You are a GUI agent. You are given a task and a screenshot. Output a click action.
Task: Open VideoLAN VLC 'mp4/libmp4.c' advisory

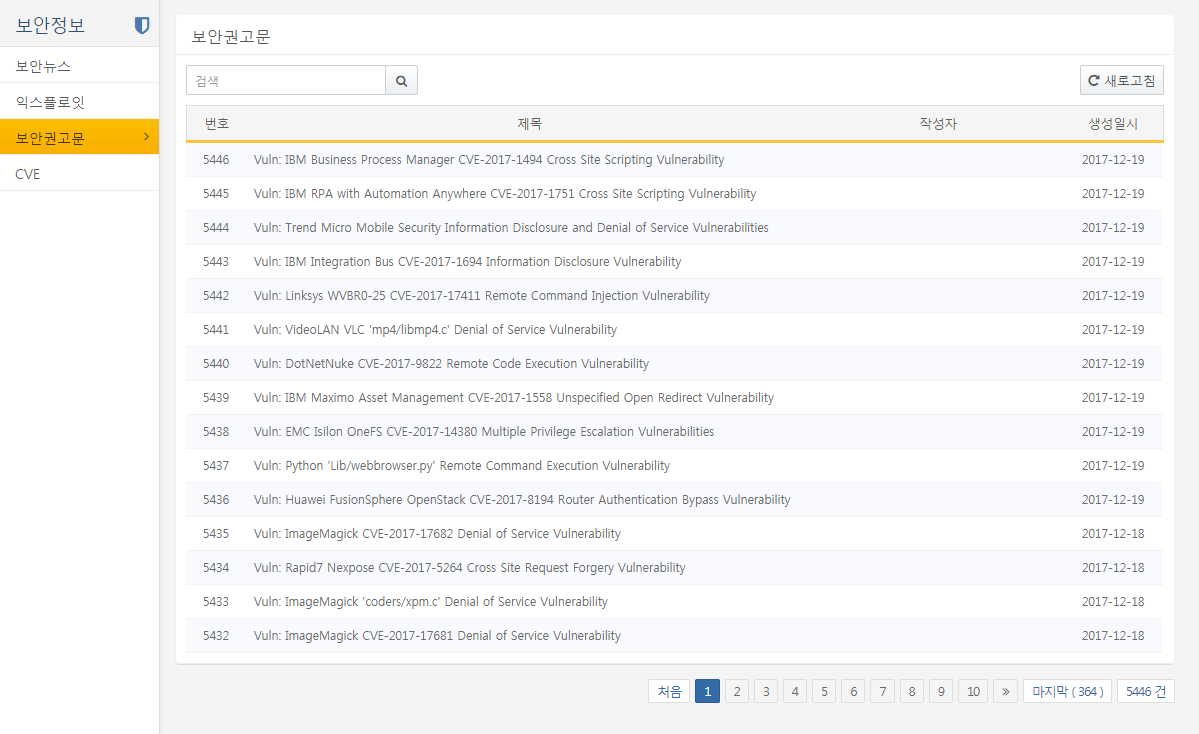click(435, 330)
